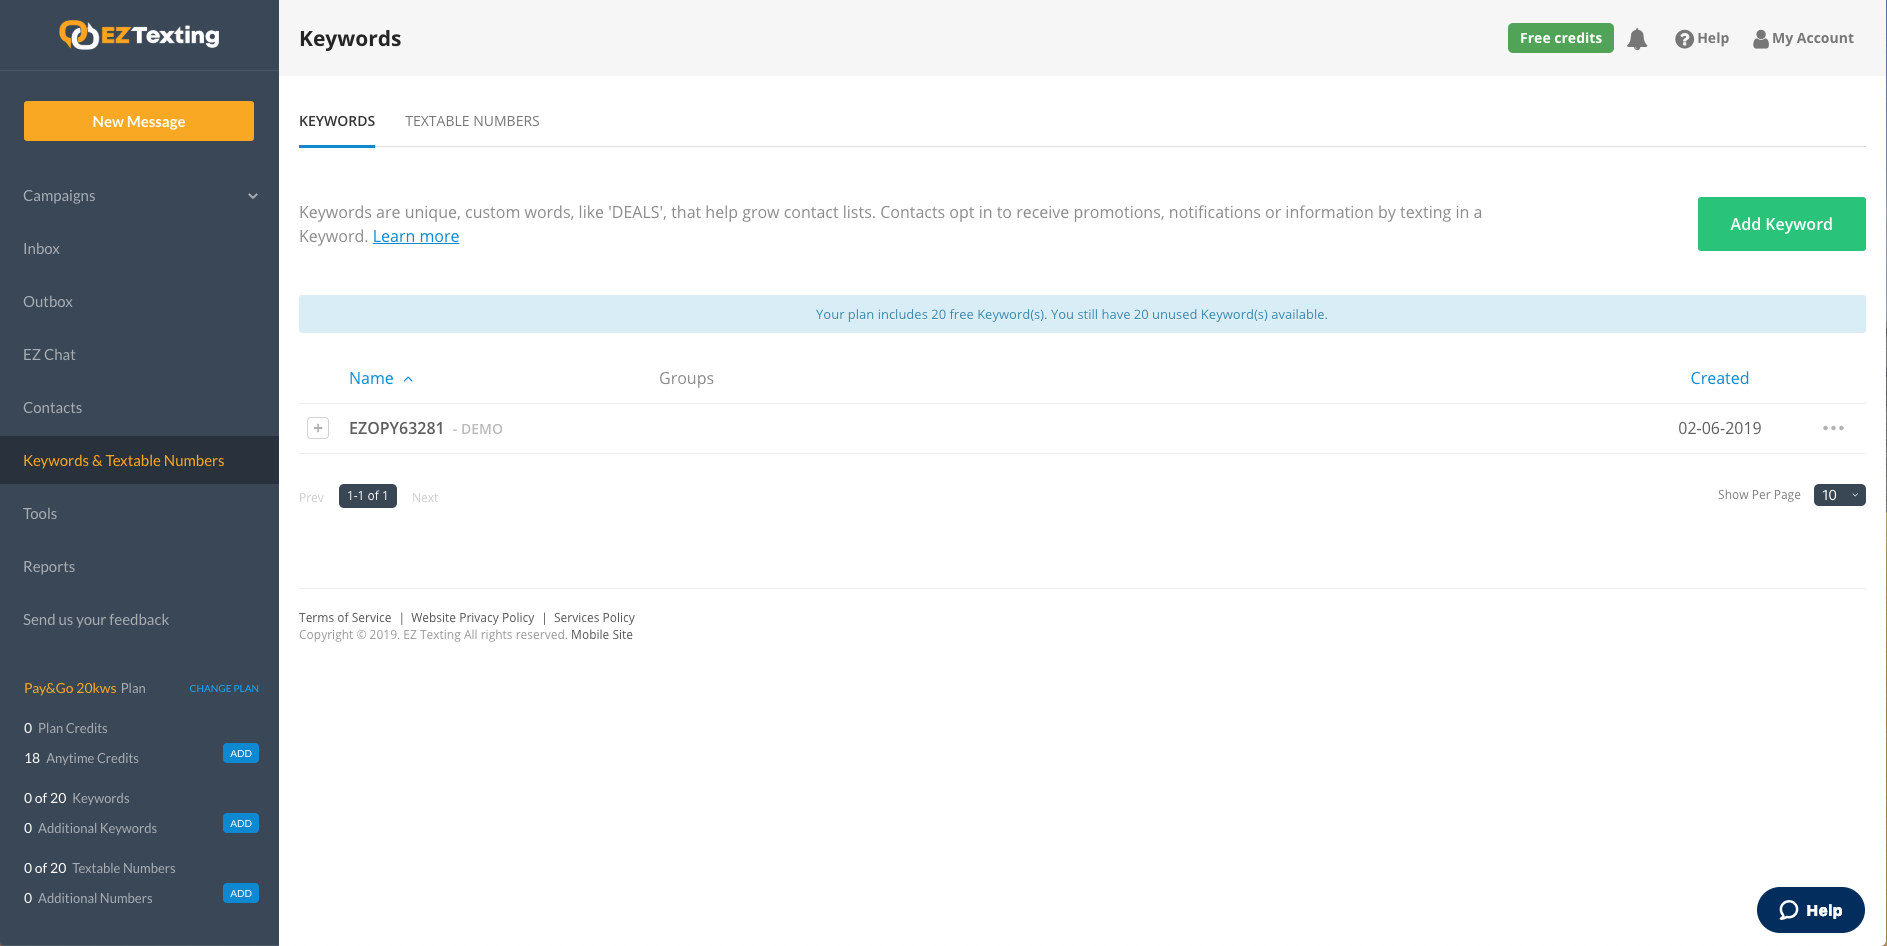Open Outbox in the sidebar

click(x=48, y=302)
